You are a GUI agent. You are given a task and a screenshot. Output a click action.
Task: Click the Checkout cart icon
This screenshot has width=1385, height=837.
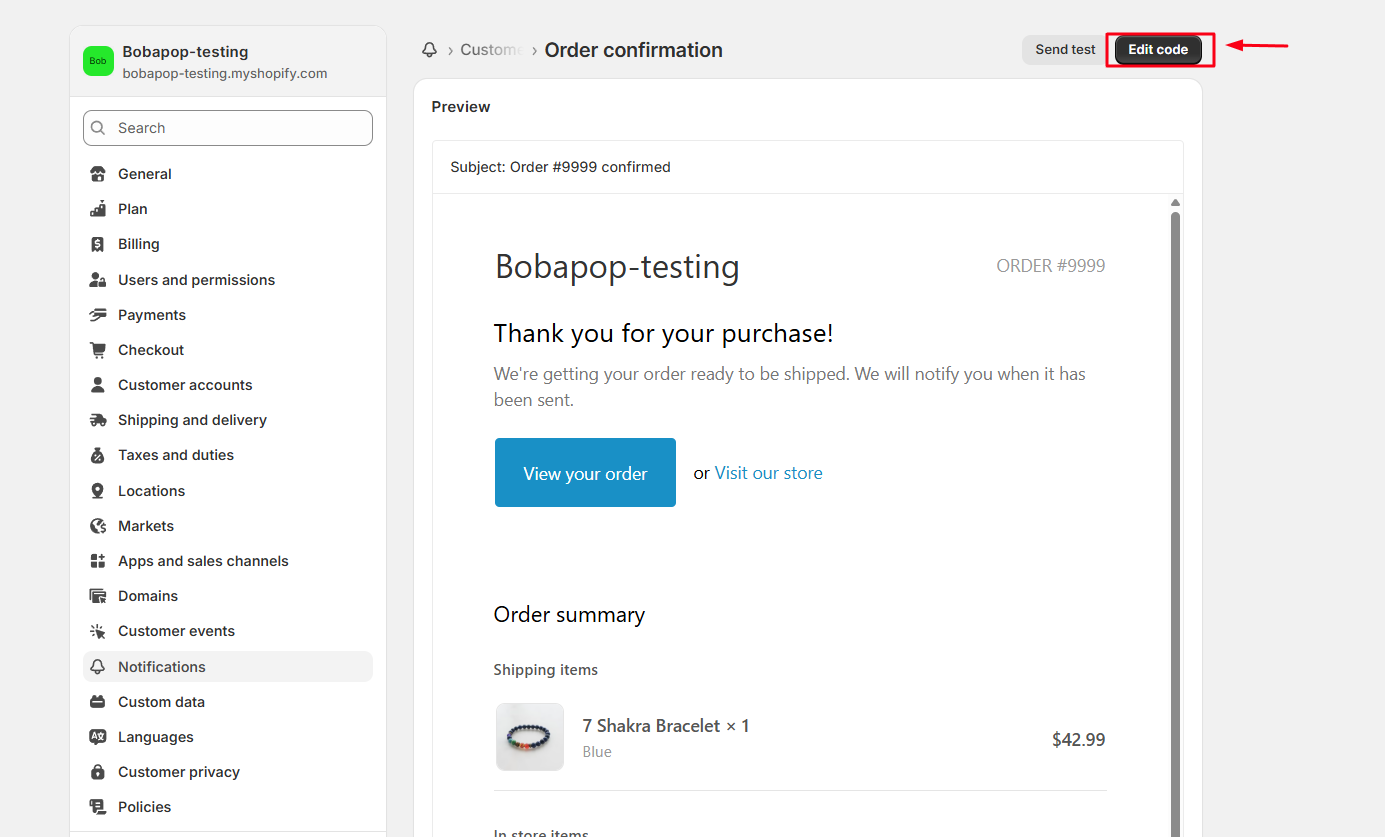point(98,350)
